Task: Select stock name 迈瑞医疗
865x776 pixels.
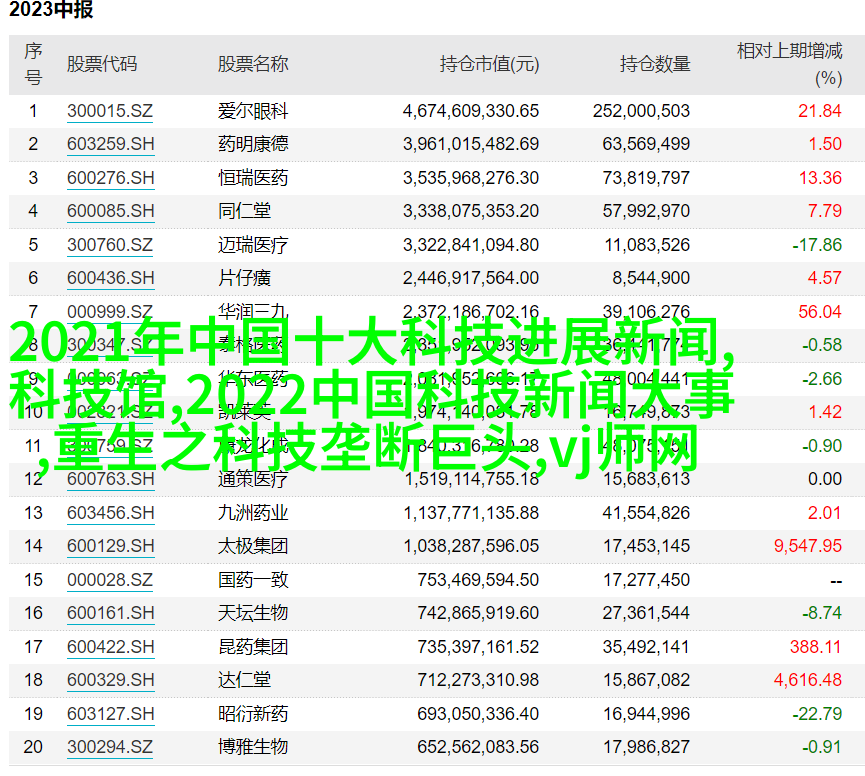Action: click(253, 244)
